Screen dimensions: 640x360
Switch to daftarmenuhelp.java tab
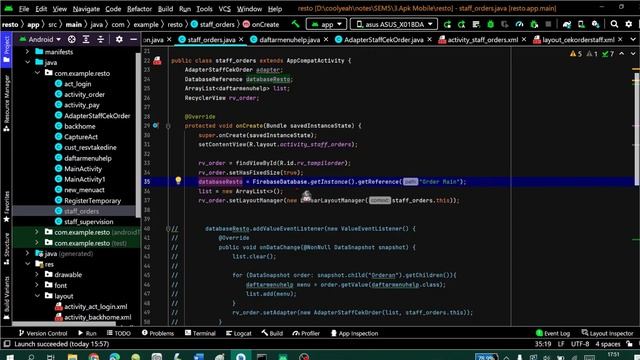tap(289, 40)
